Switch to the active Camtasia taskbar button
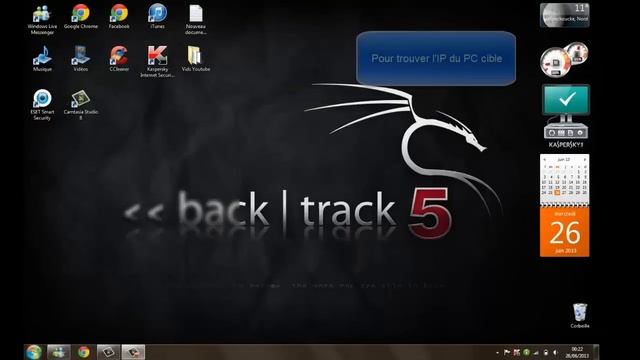 133,352
